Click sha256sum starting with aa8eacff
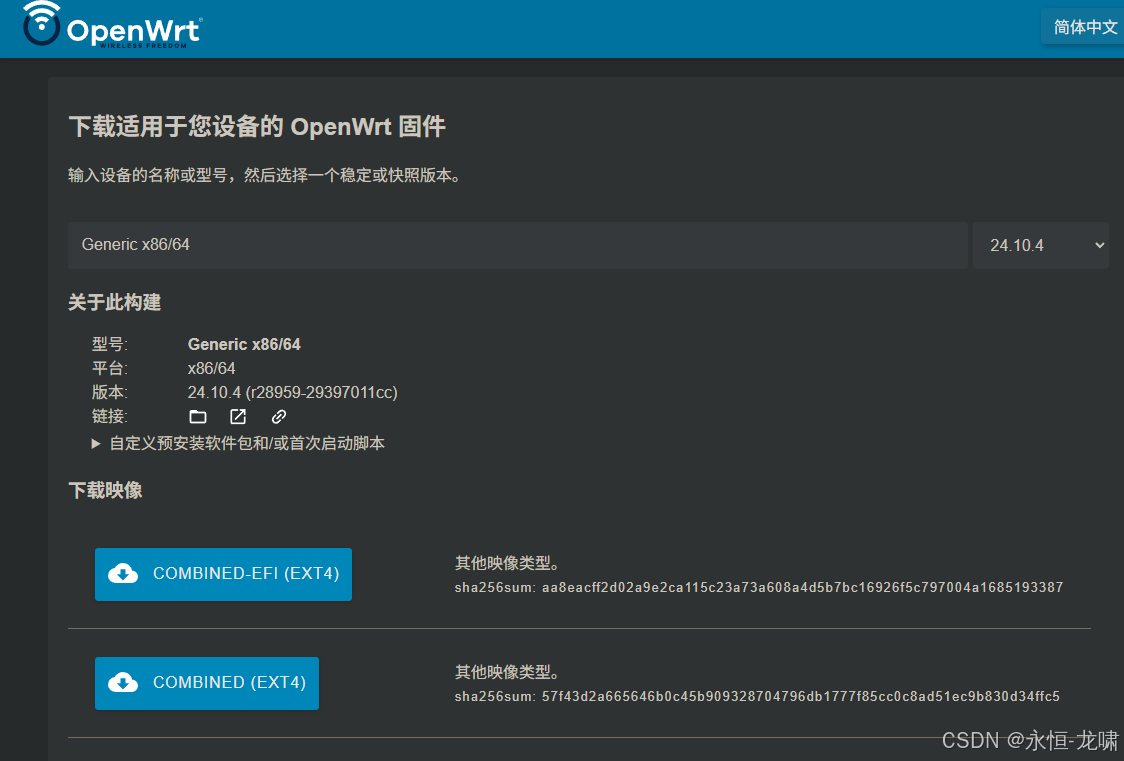This screenshot has width=1124, height=761. (x=758, y=588)
